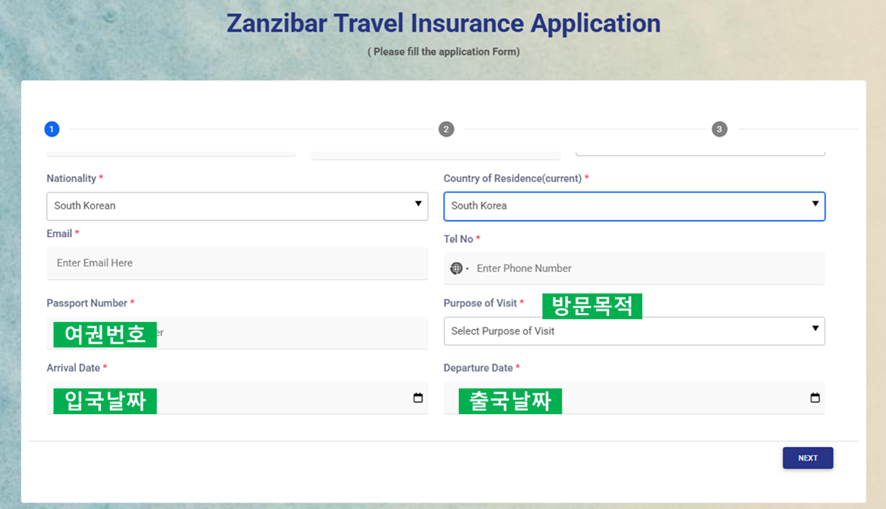Go to step 1 in the progress indicator
The width and height of the screenshot is (886, 509).
(x=51, y=129)
